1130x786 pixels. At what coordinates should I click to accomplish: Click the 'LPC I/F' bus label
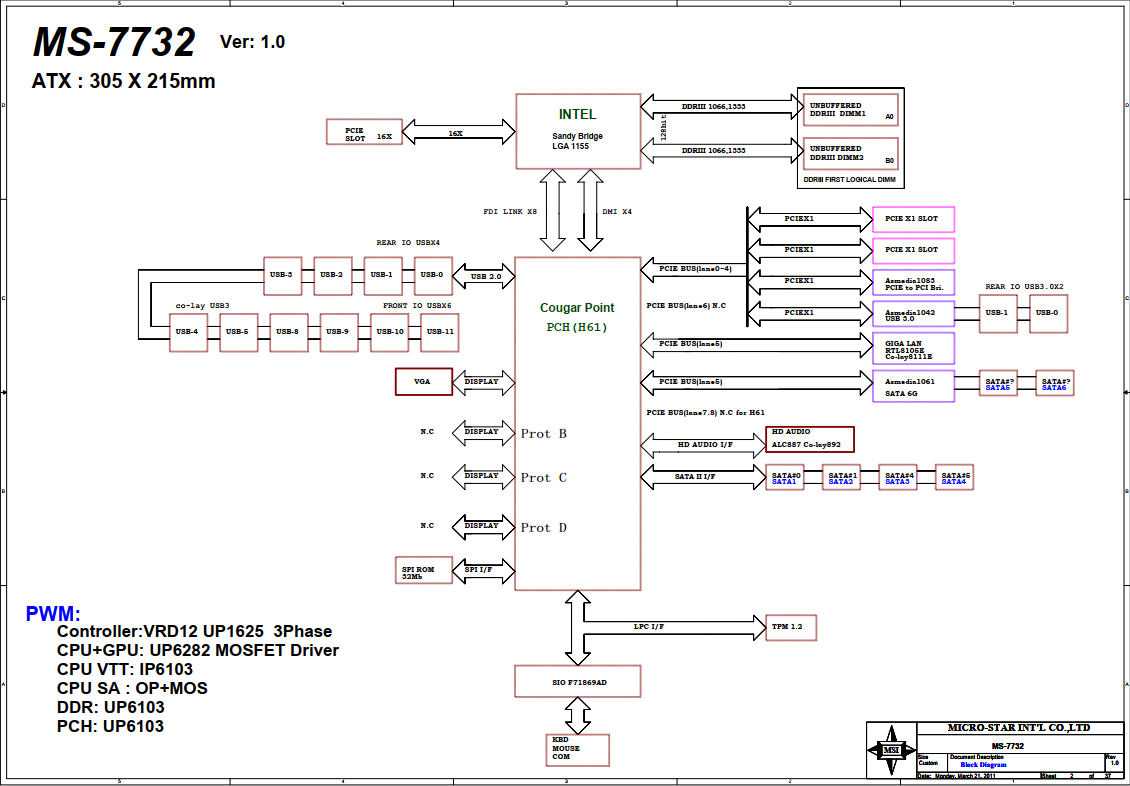648,627
